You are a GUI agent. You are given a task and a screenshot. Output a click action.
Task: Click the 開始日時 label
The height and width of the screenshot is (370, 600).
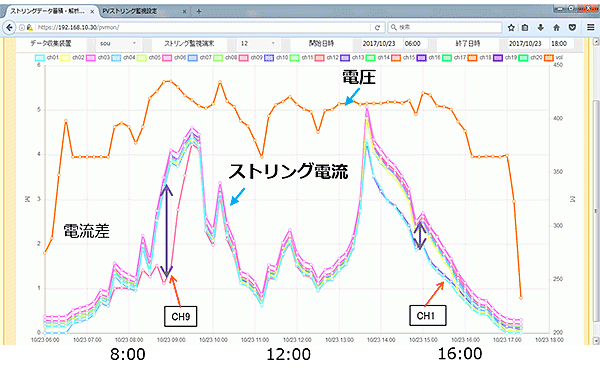(321, 44)
